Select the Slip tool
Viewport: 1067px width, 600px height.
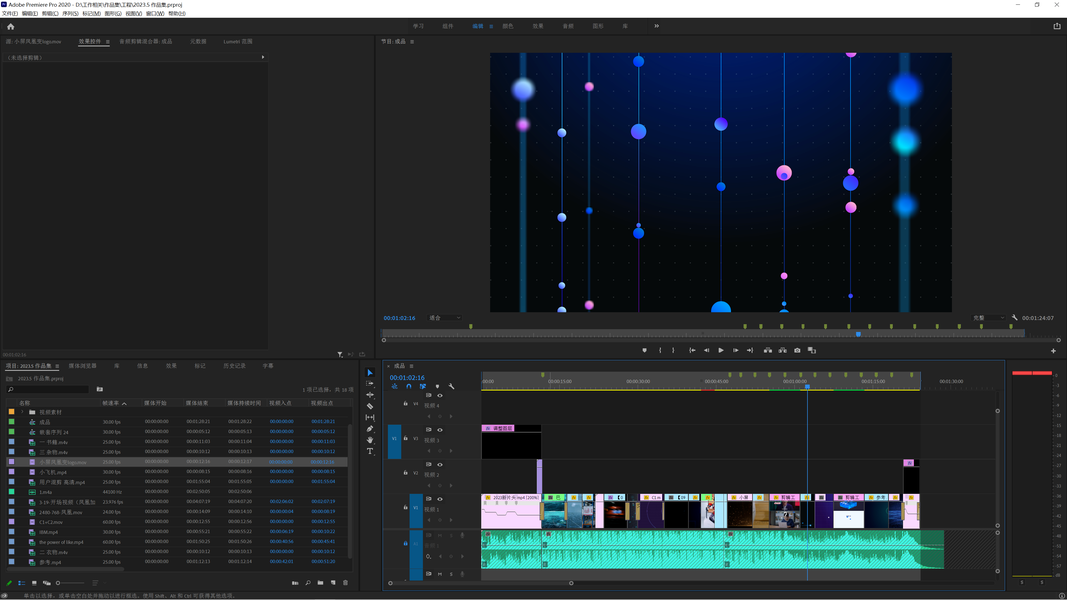pos(370,418)
